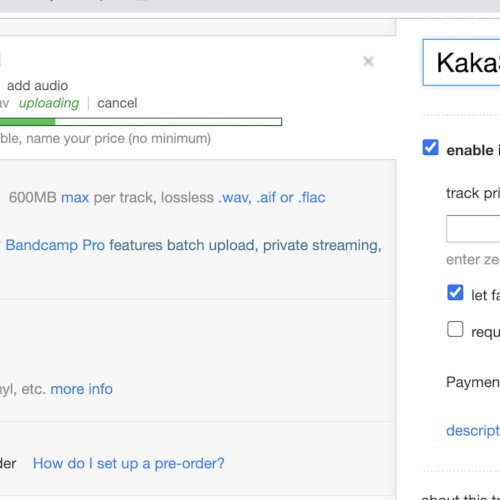The height and width of the screenshot is (500, 500).
Task: Click the Payment label text
Action: click(x=473, y=382)
